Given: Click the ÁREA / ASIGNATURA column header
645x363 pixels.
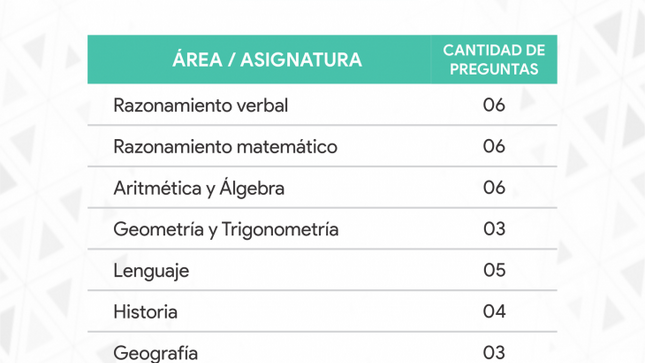Looking at the screenshot, I should [x=267, y=60].
